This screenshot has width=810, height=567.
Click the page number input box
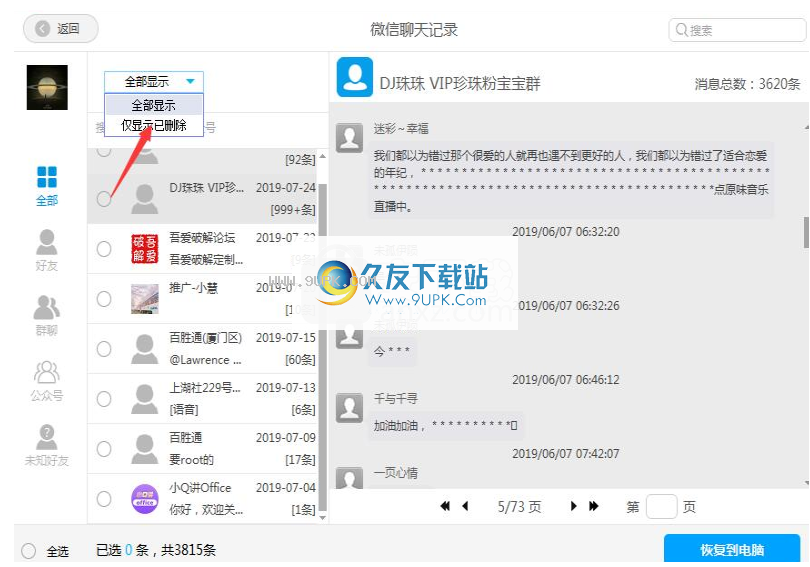tap(662, 507)
